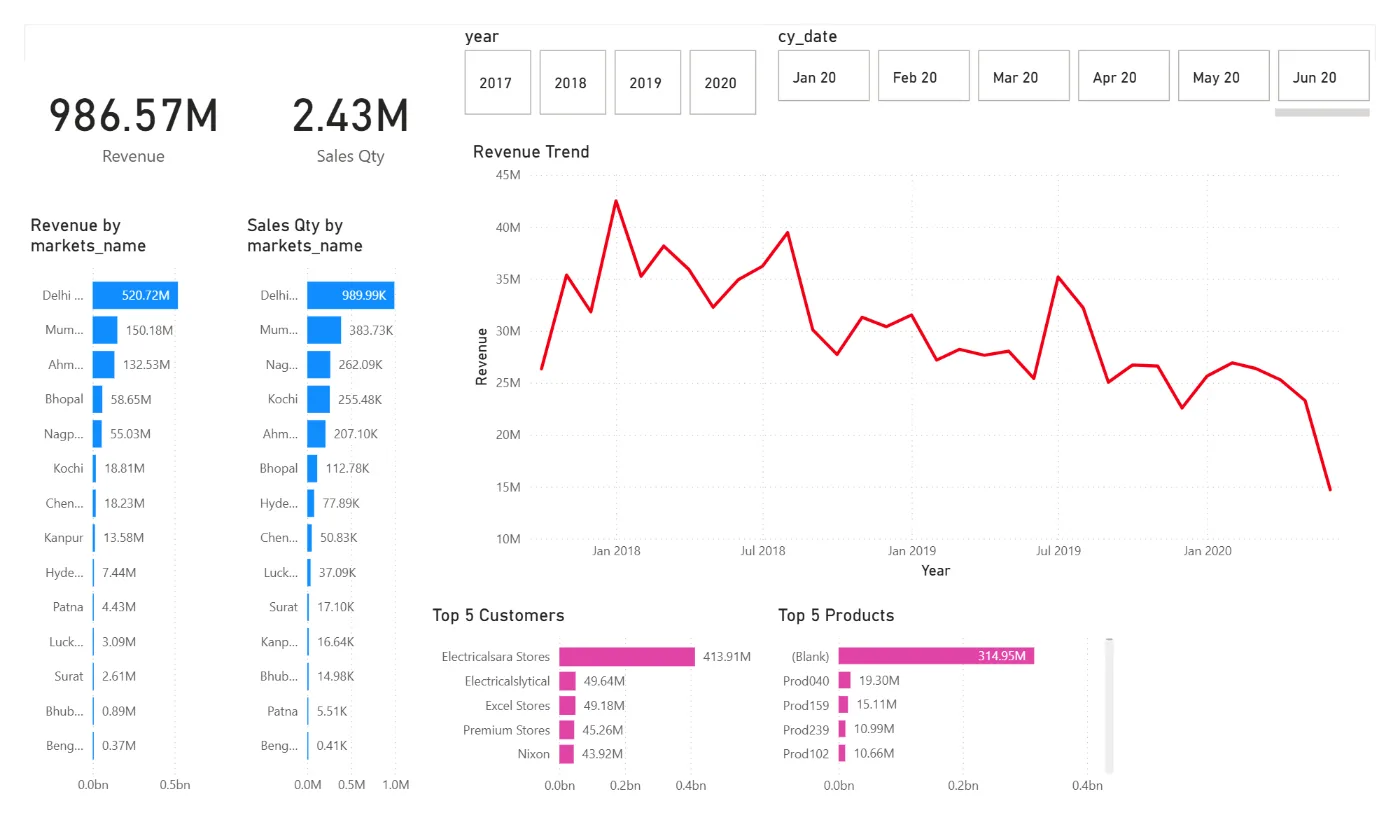
Task: Click the 17.10K Surat sales quantity value
Action: pyautogui.click(x=334, y=607)
